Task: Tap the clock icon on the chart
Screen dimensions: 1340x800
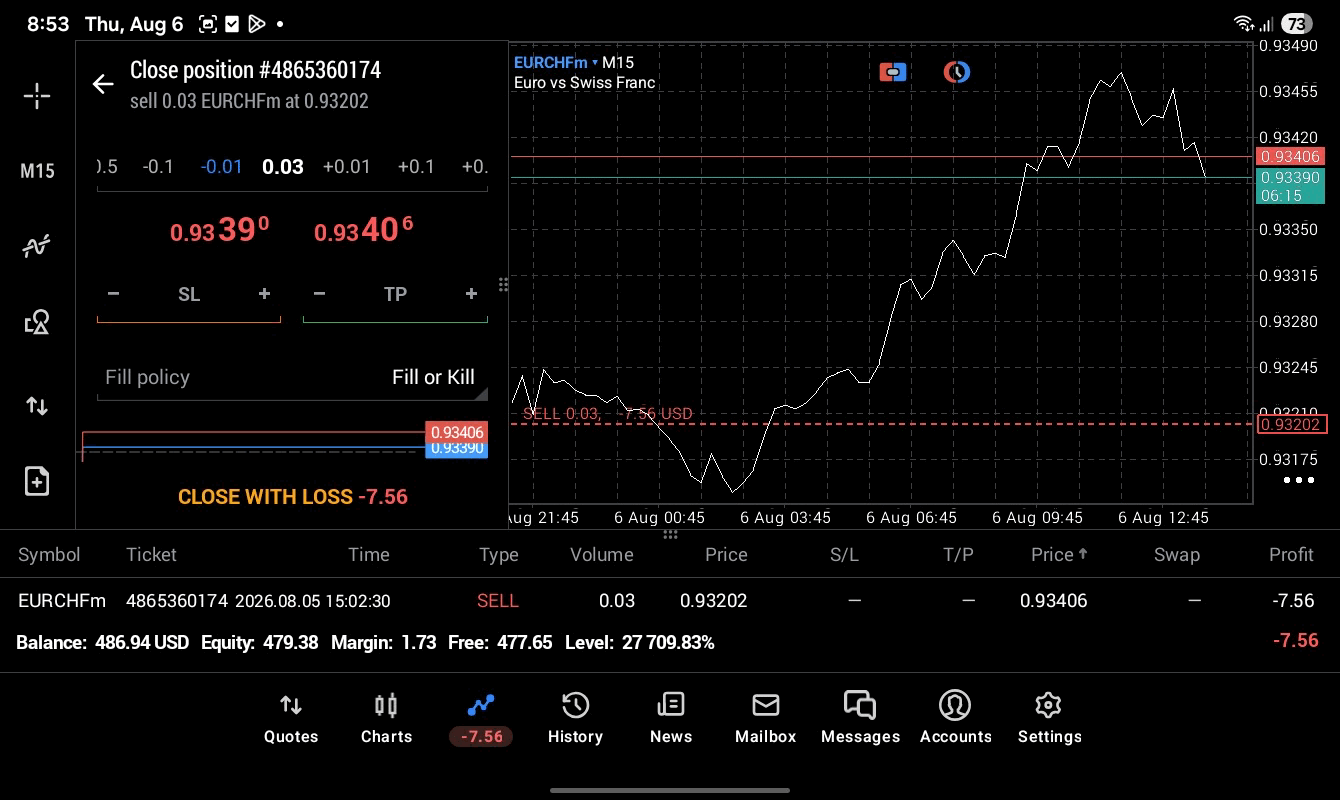Action: (x=957, y=72)
